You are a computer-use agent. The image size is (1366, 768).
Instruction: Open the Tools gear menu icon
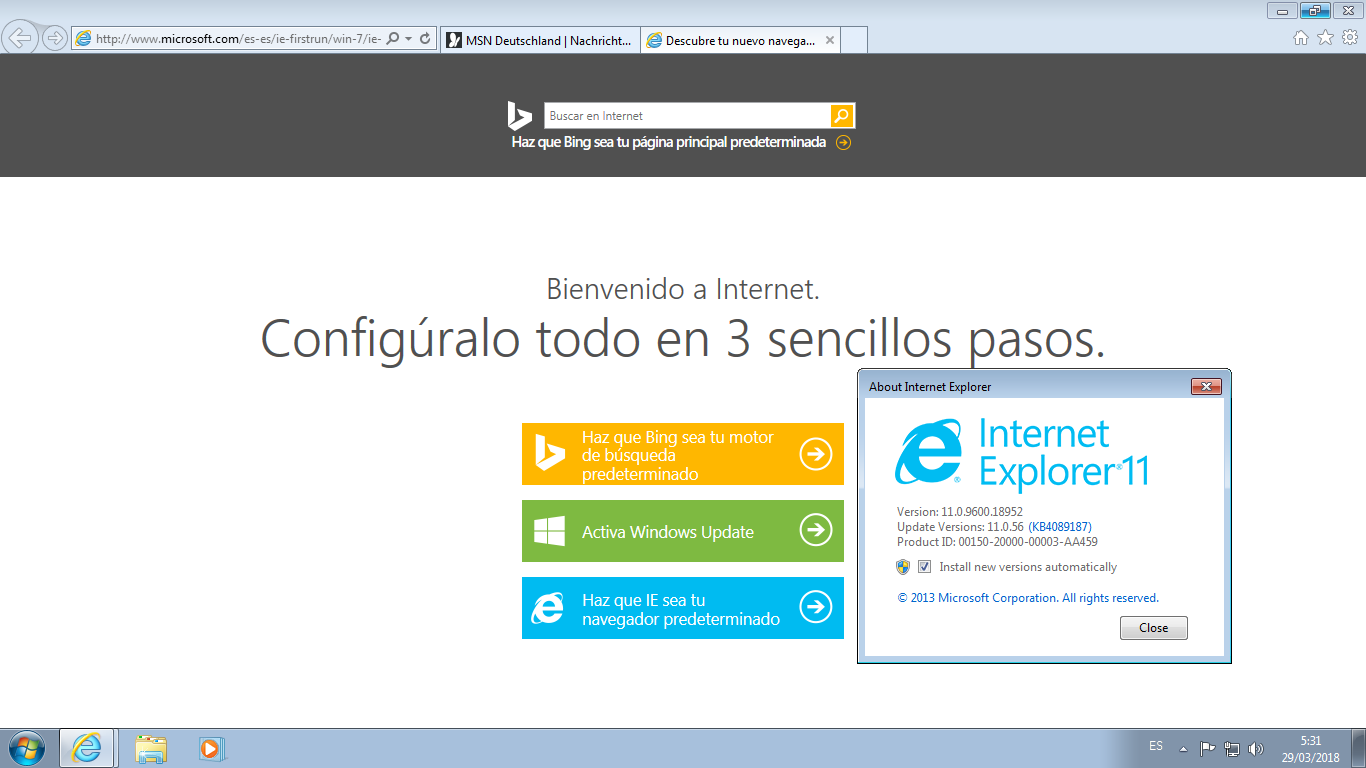[1350, 38]
